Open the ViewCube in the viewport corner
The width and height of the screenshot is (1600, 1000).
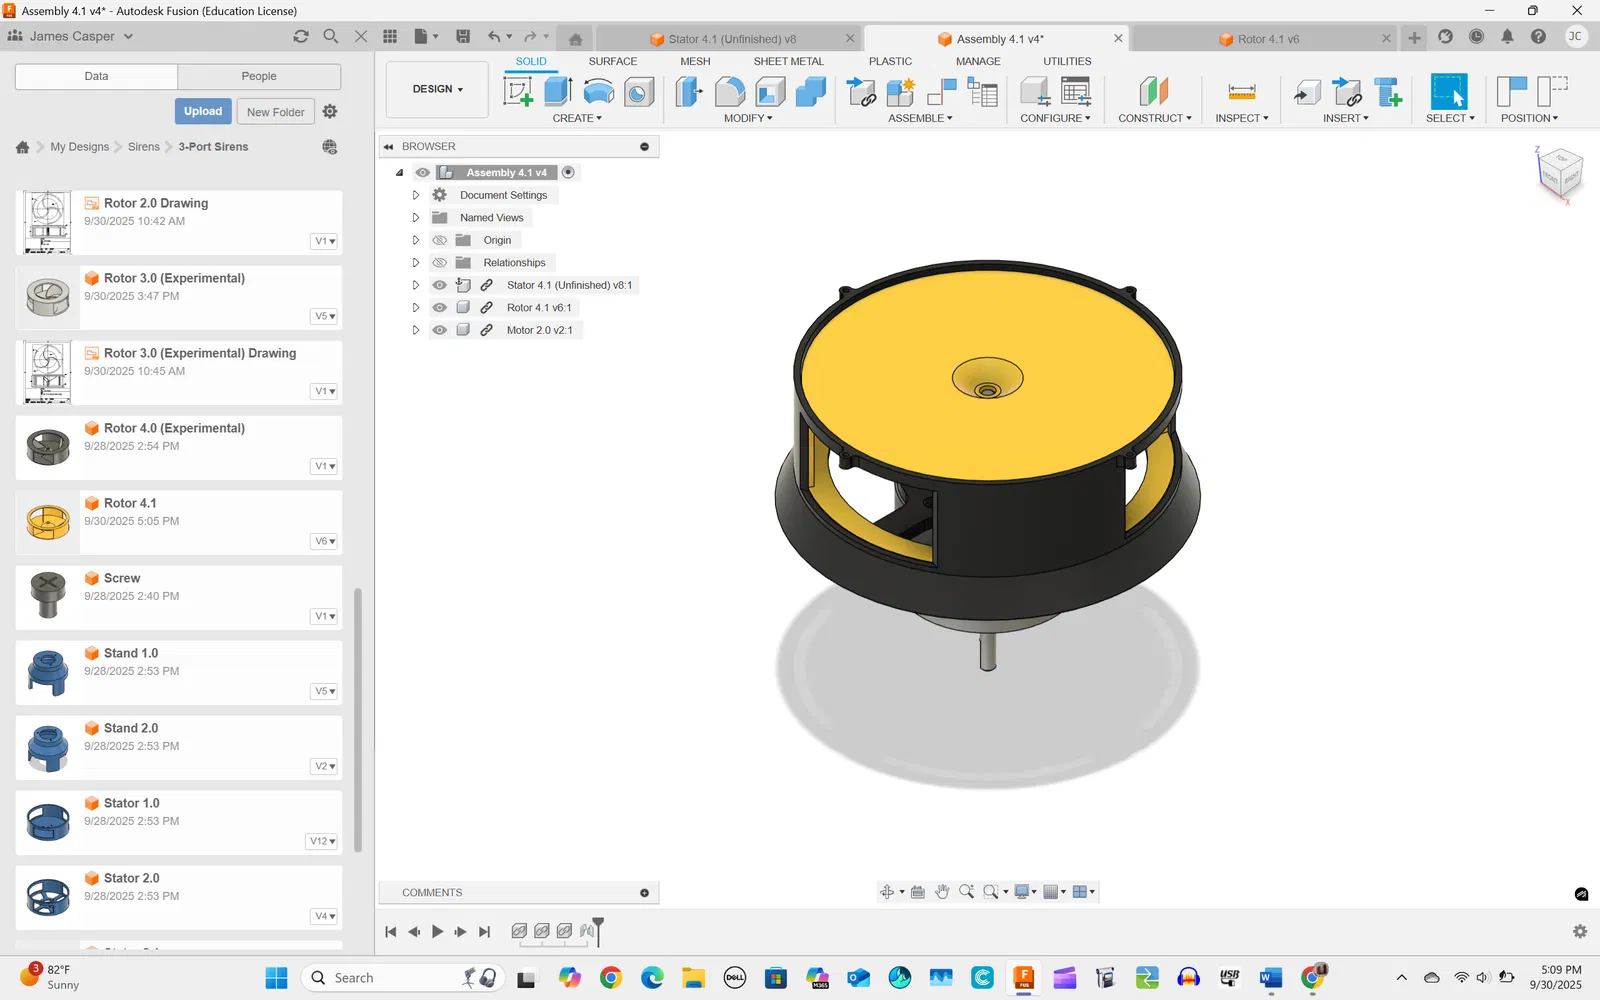1559,172
